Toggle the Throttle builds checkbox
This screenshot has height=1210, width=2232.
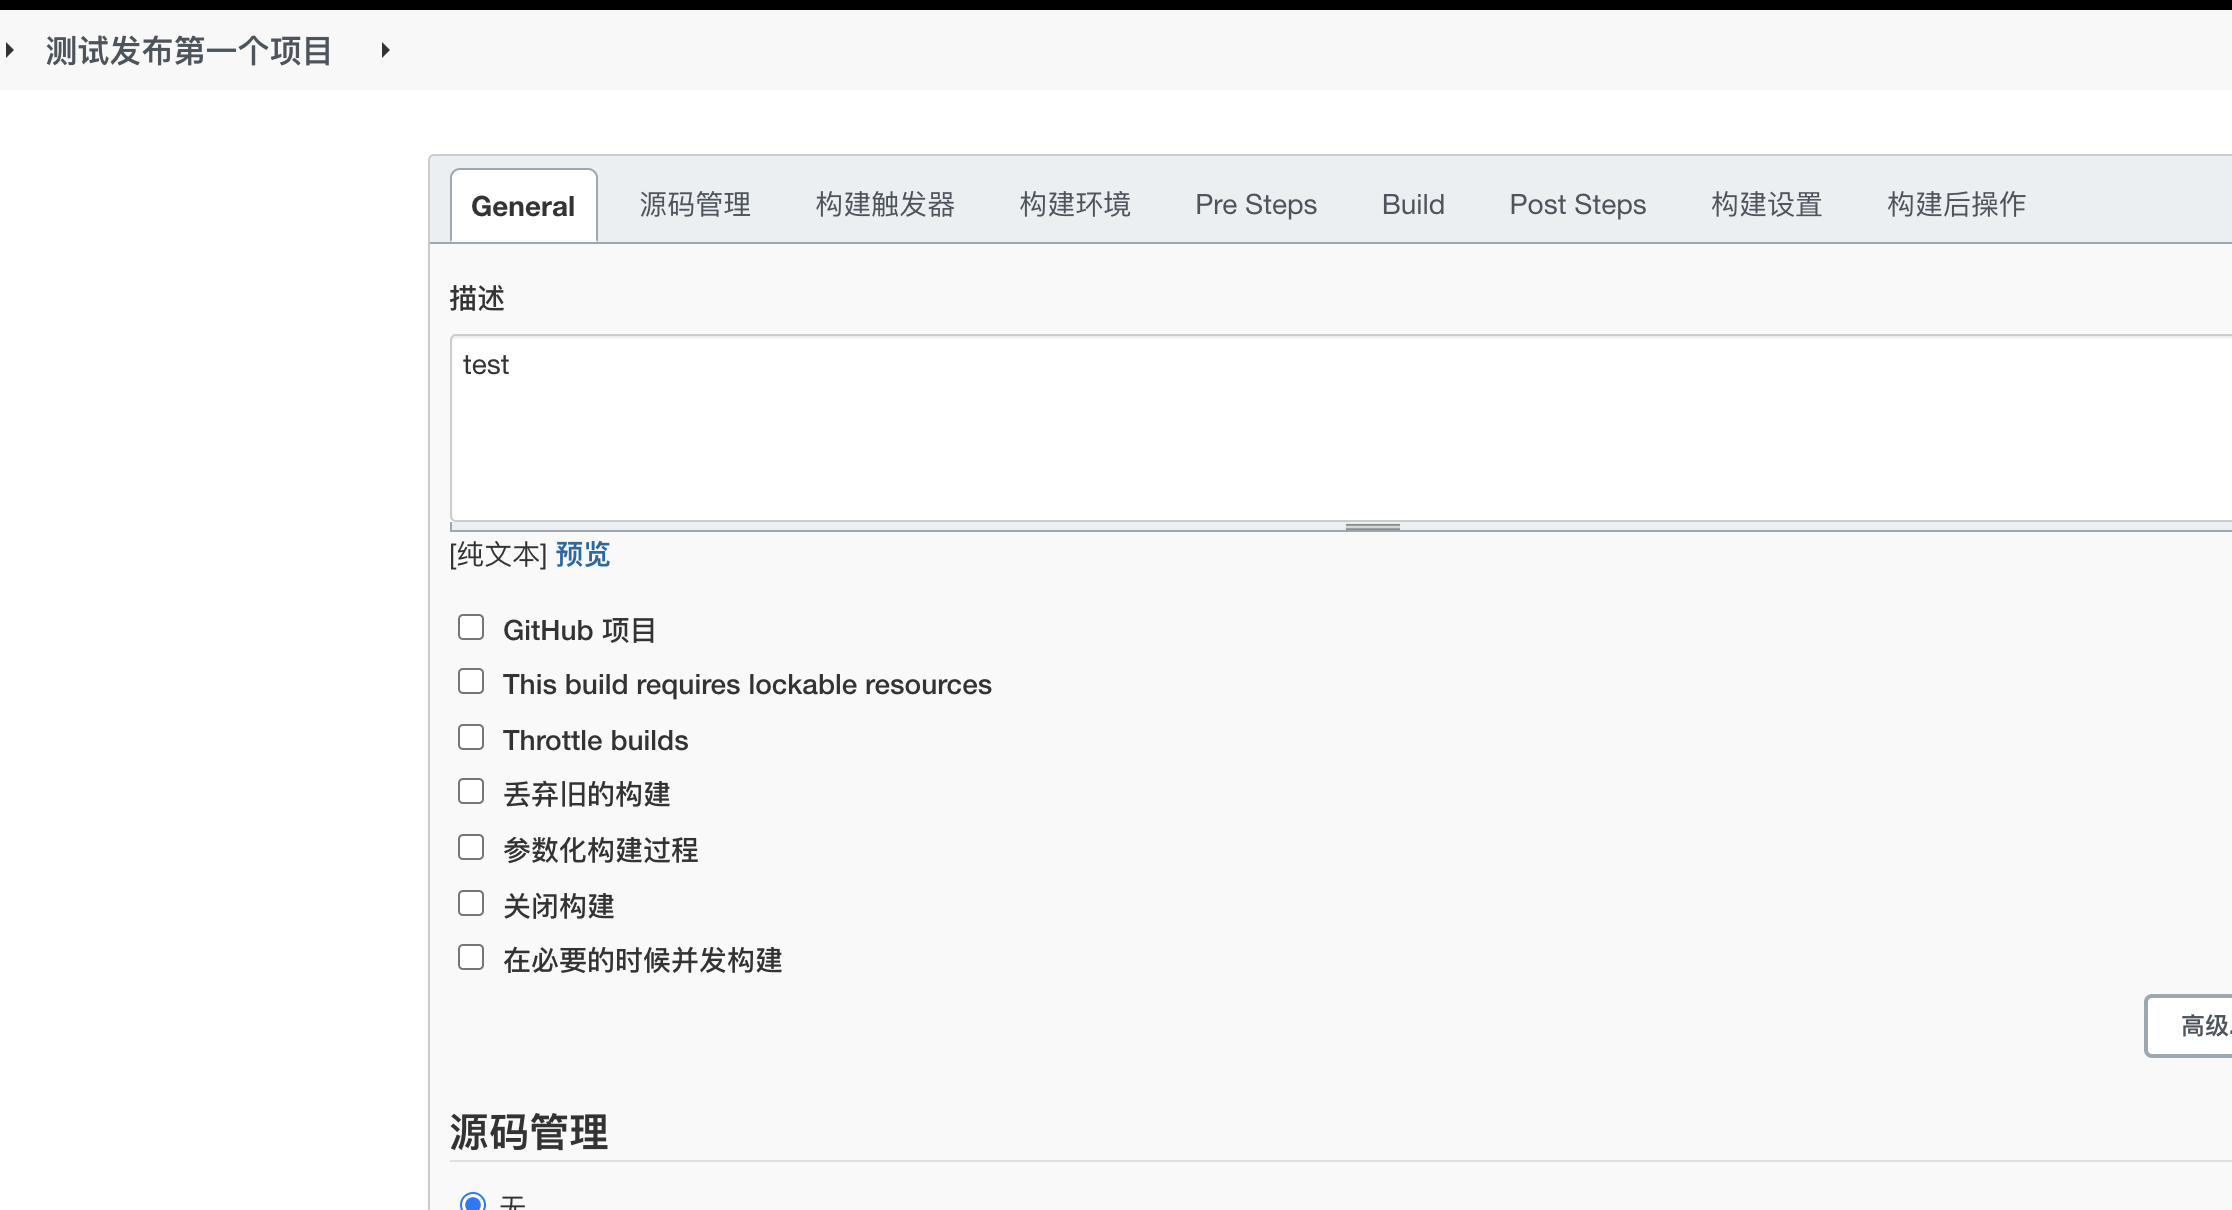[471, 738]
